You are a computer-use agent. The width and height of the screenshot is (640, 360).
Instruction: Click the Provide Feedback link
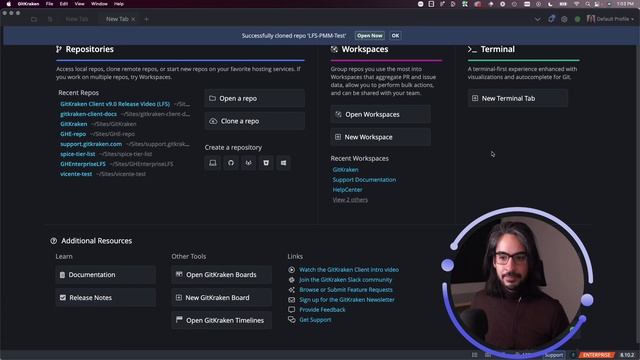pyautogui.click(x=322, y=309)
